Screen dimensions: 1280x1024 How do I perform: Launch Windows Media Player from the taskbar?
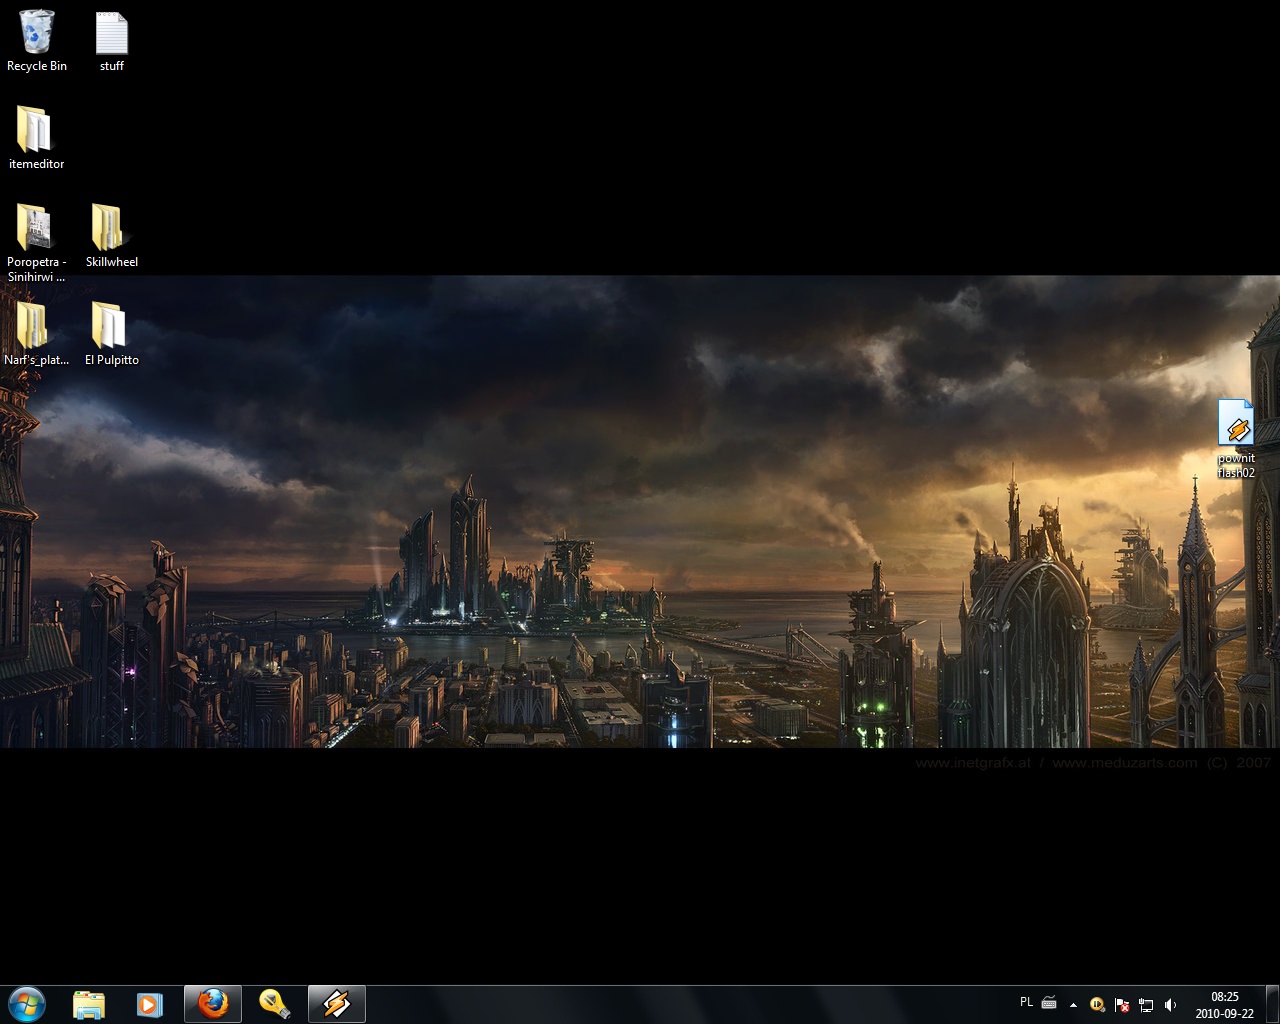click(x=150, y=1004)
